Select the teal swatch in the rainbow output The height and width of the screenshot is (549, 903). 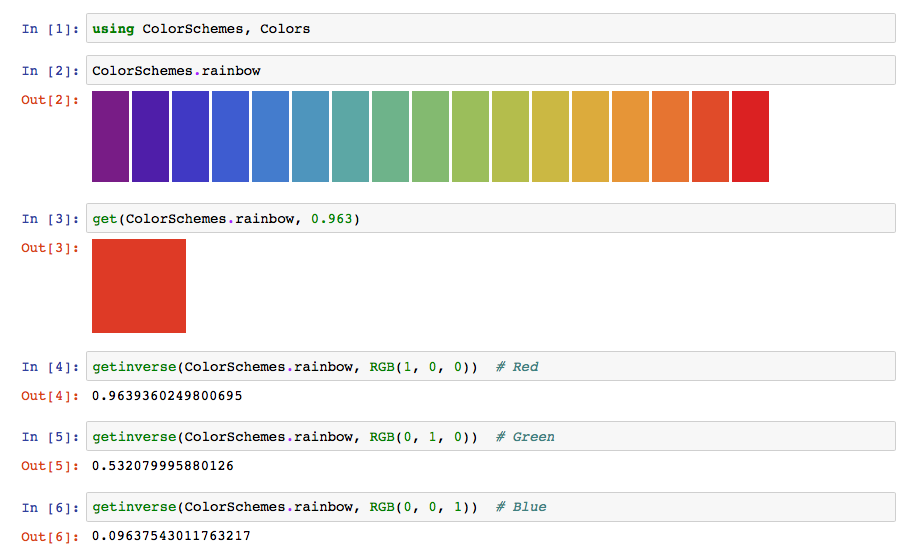click(350, 137)
